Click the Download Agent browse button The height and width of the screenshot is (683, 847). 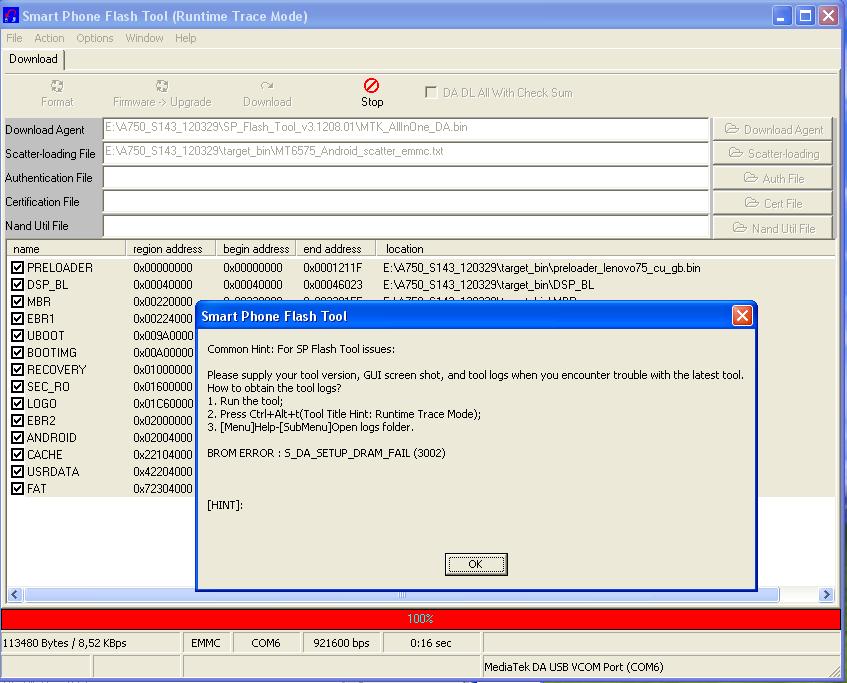click(772, 129)
